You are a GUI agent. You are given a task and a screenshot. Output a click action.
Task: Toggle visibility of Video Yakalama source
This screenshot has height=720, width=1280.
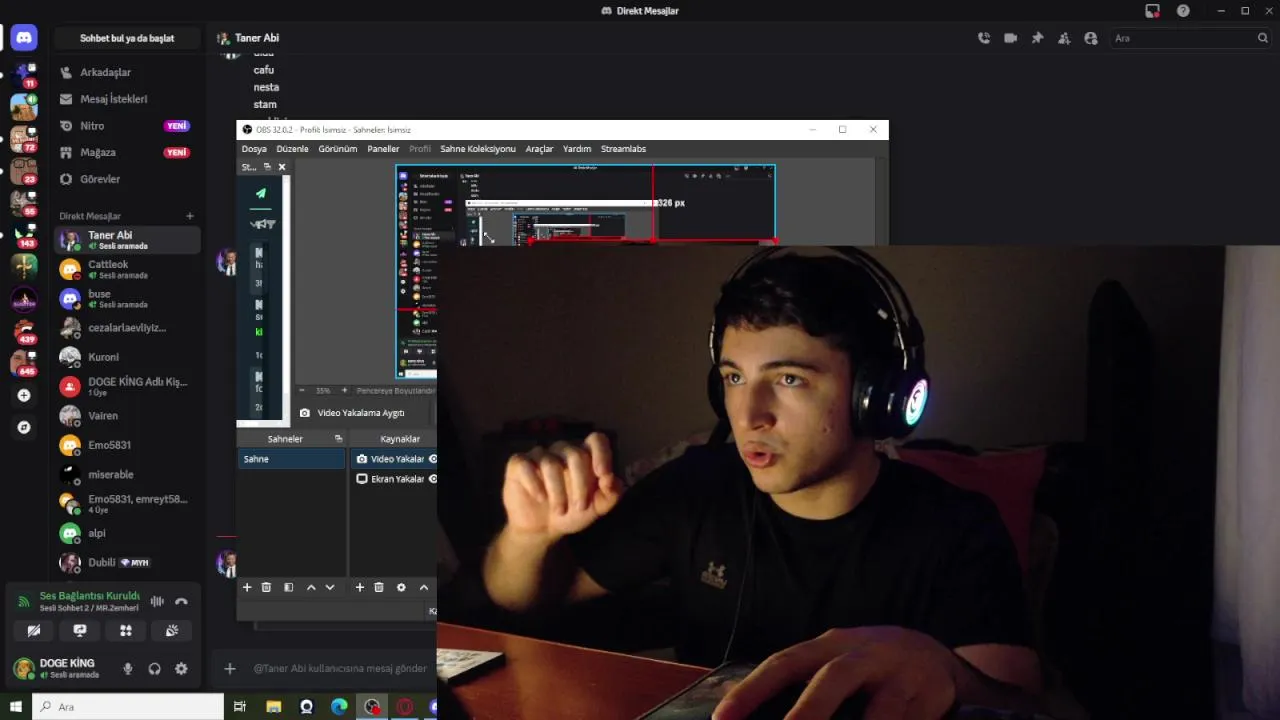[x=433, y=459]
